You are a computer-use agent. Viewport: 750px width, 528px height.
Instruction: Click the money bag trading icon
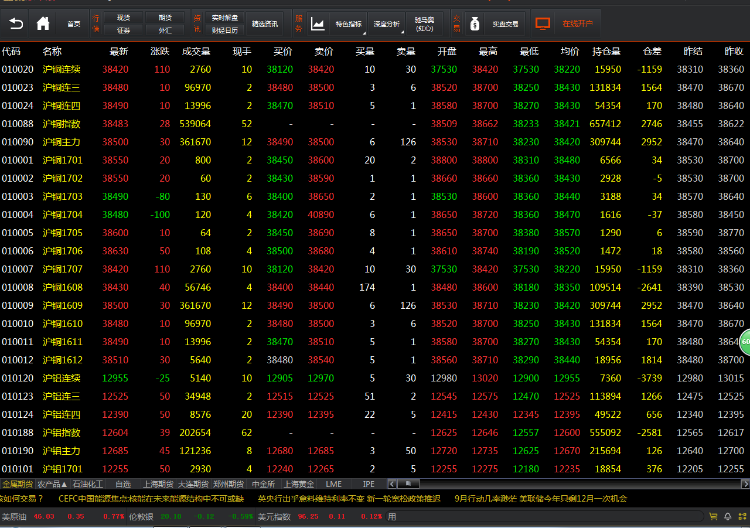(474, 23)
